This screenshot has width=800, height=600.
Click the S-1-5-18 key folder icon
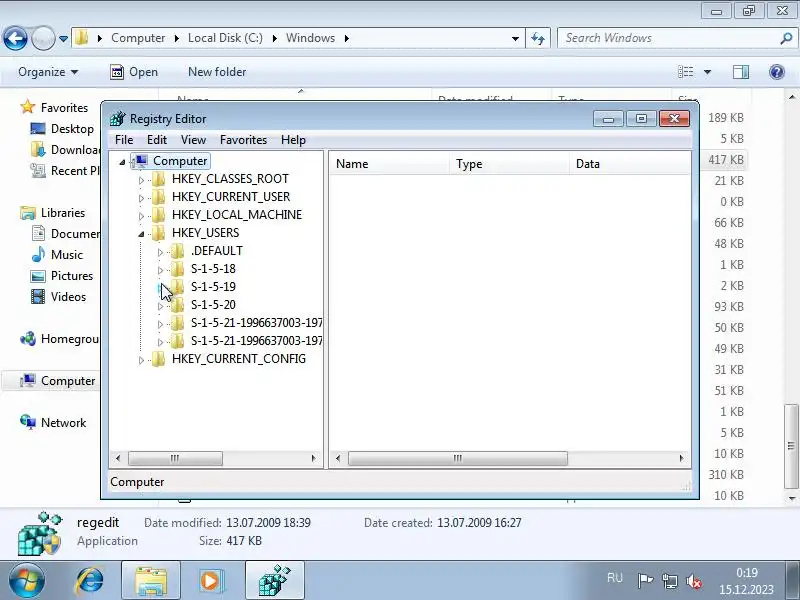click(x=177, y=269)
